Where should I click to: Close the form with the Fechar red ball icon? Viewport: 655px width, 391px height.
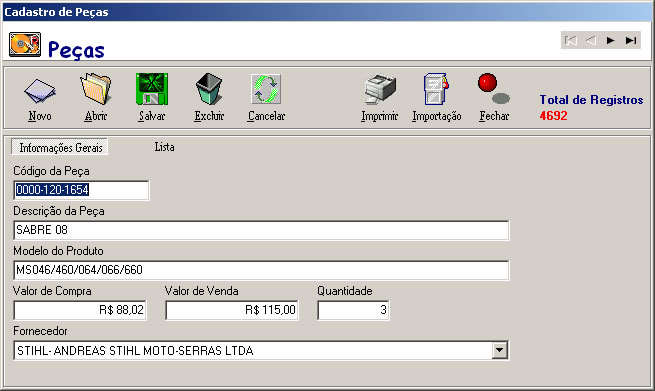click(493, 89)
